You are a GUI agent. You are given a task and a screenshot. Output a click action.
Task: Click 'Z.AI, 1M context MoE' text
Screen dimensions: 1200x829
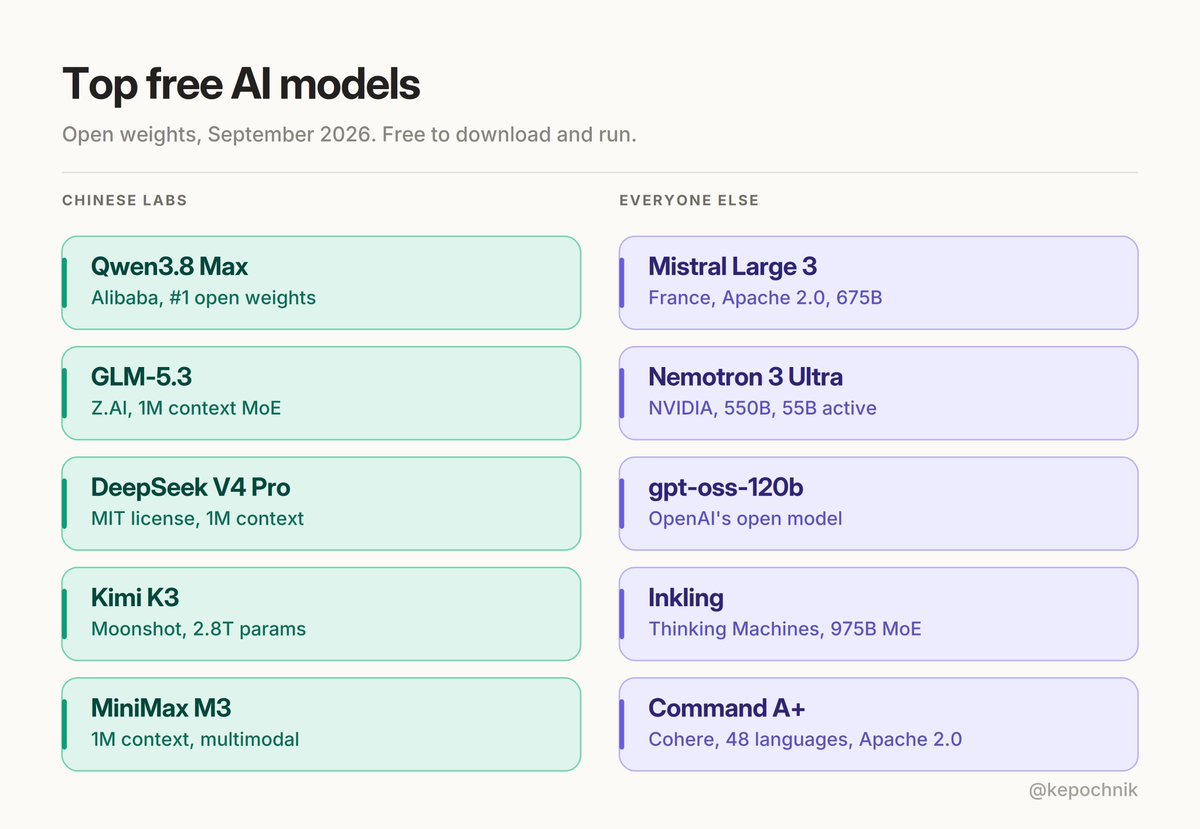(186, 408)
